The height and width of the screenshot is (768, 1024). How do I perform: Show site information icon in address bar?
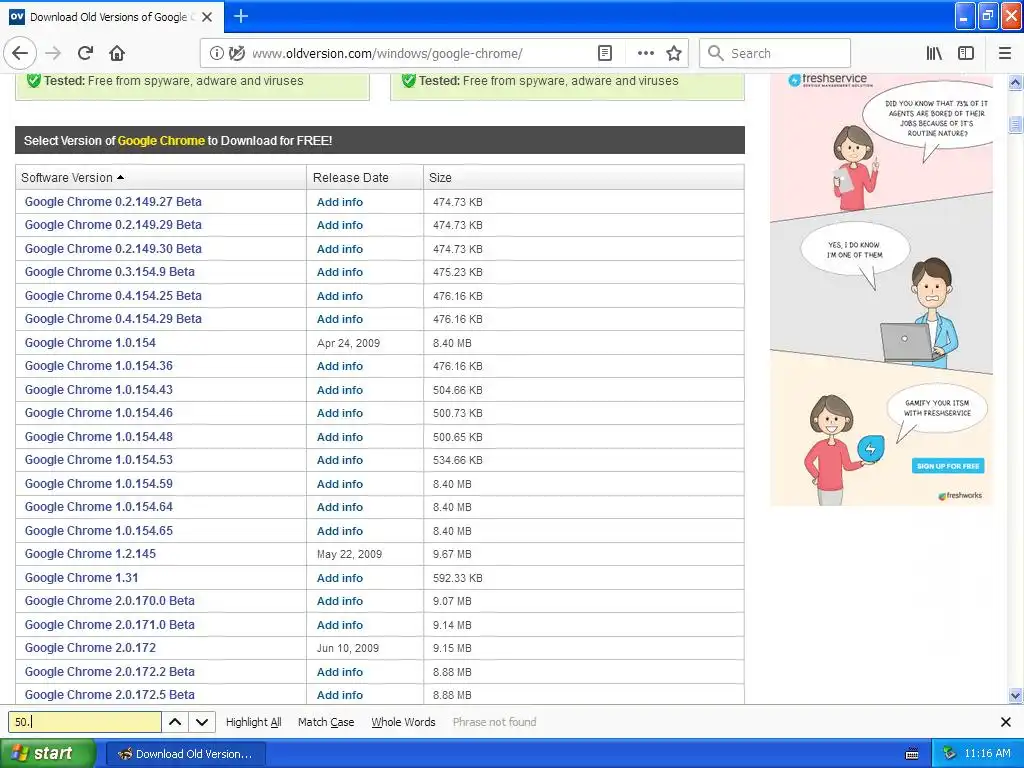(x=216, y=54)
